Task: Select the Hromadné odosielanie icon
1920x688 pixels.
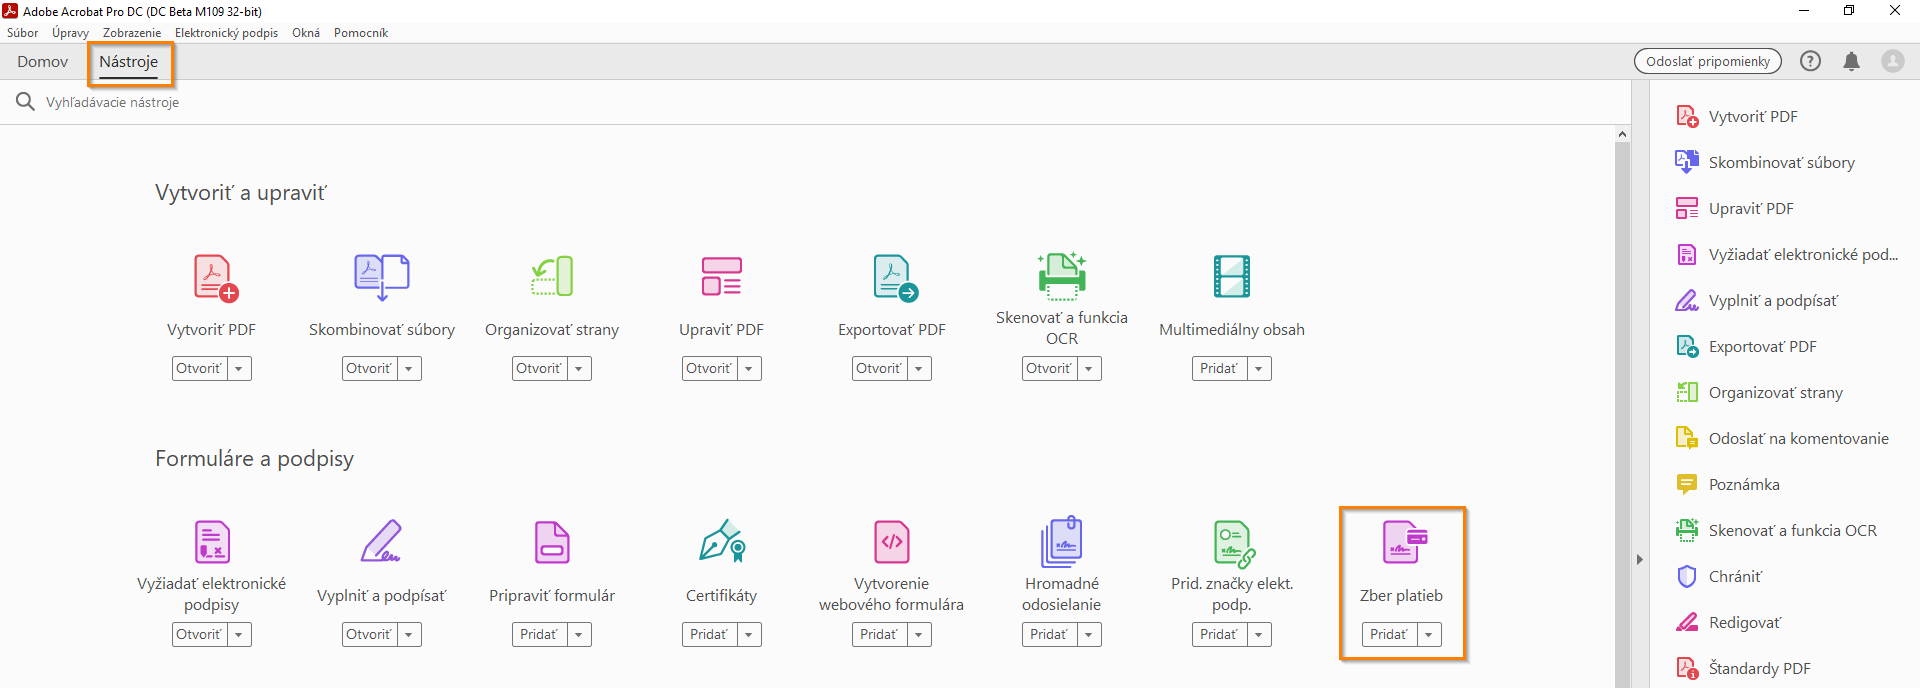Action: [x=1062, y=541]
